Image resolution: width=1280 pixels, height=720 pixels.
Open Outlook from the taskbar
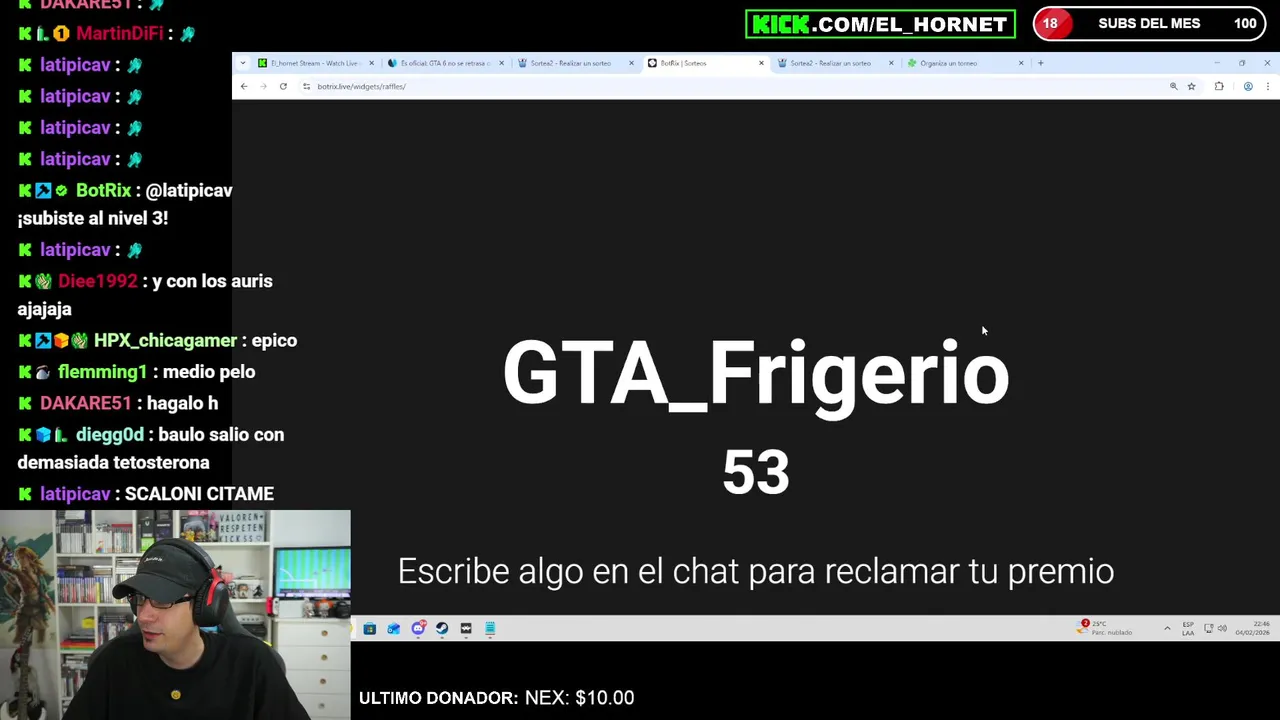[x=394, y=628]
